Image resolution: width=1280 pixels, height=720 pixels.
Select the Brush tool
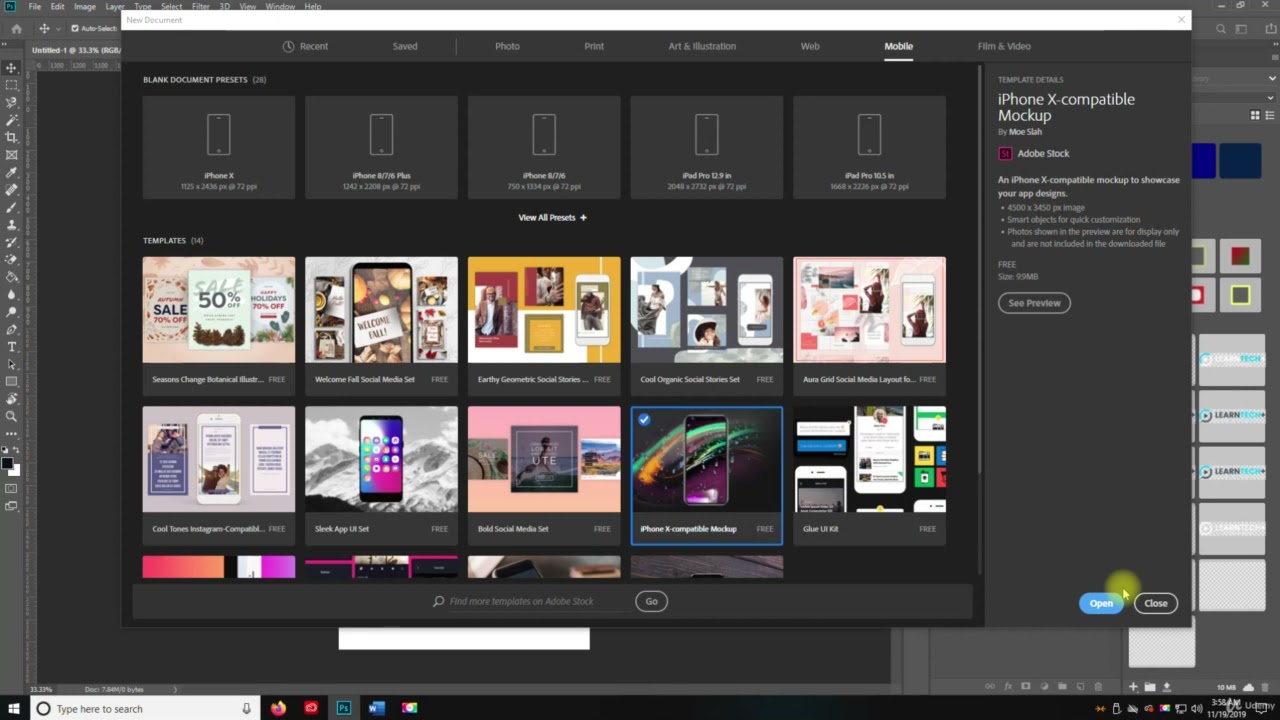(x=12, y=207)
